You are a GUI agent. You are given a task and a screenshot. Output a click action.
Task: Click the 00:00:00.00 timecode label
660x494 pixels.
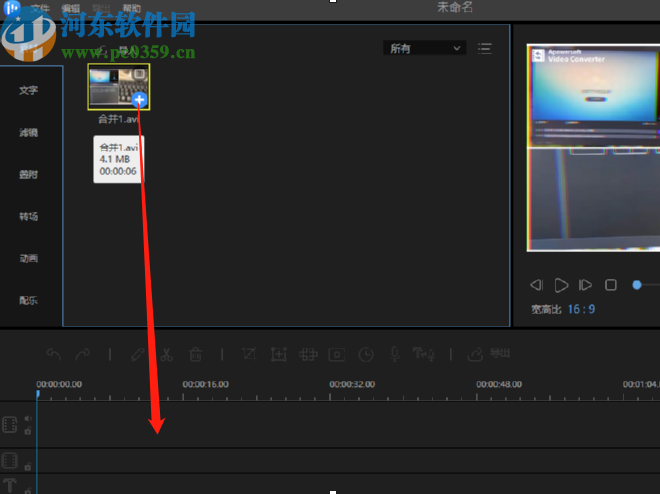pos(59,384)
